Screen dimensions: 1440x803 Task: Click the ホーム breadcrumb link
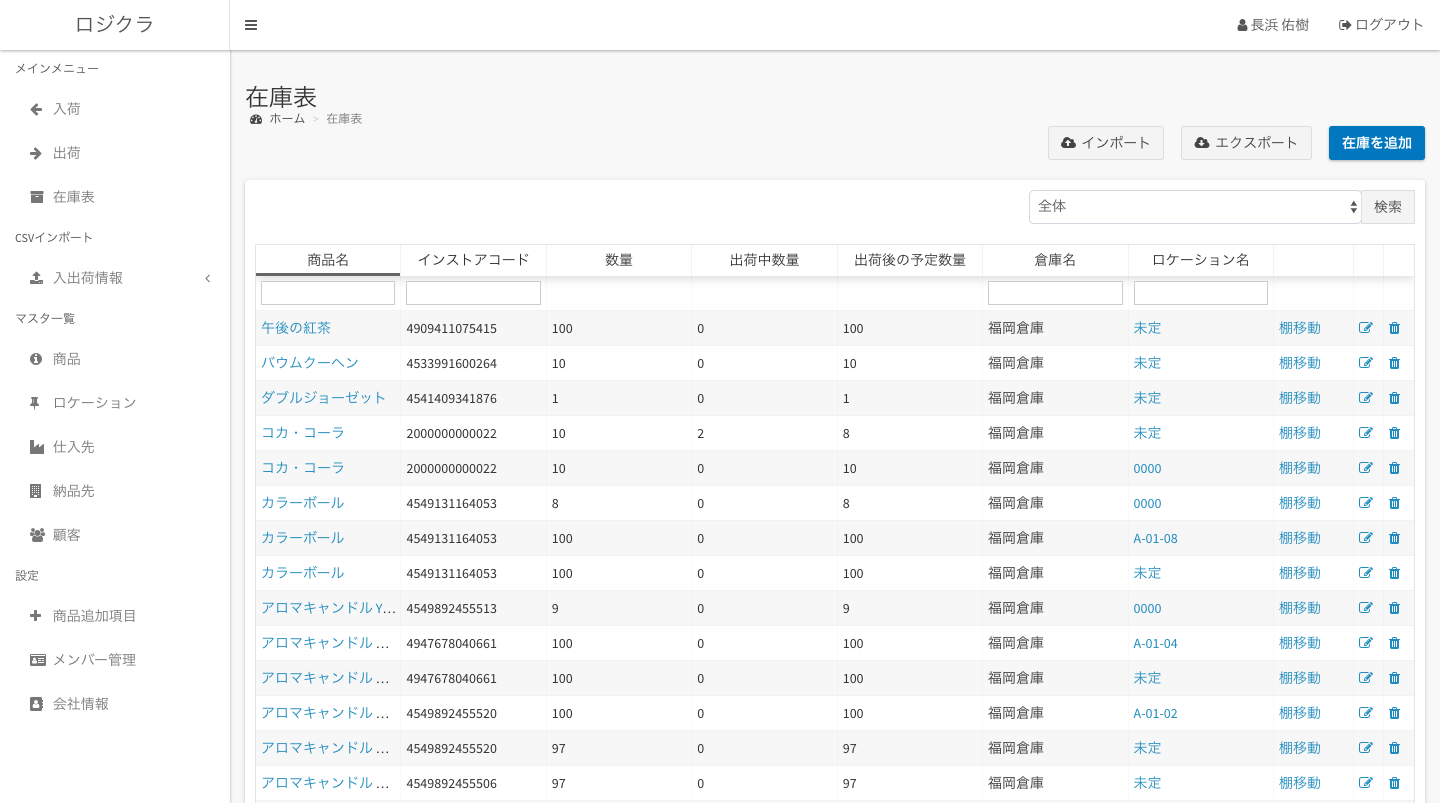287,118
